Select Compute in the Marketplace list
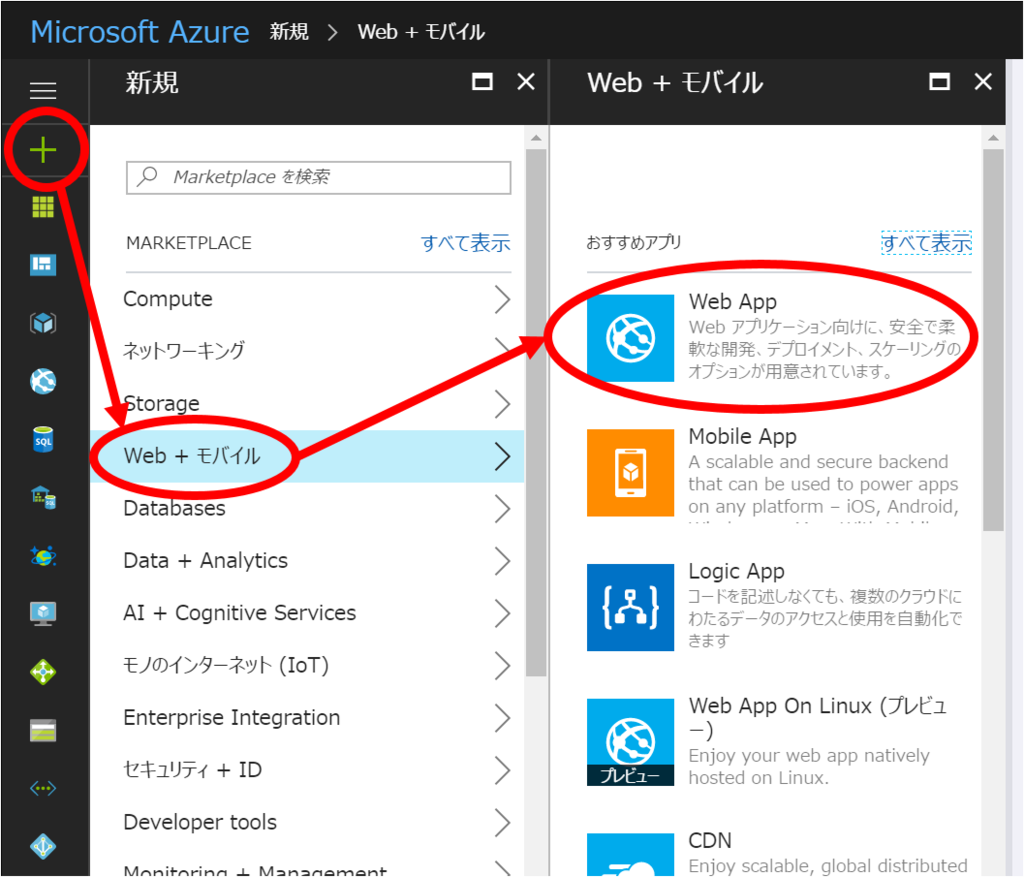The image size is (1024, 877). coord(308,299)
